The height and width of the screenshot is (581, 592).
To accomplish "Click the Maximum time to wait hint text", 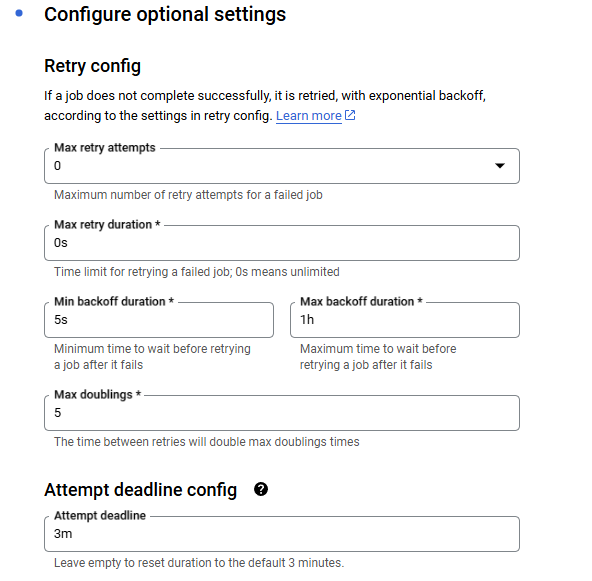I will tap(378, 357).
